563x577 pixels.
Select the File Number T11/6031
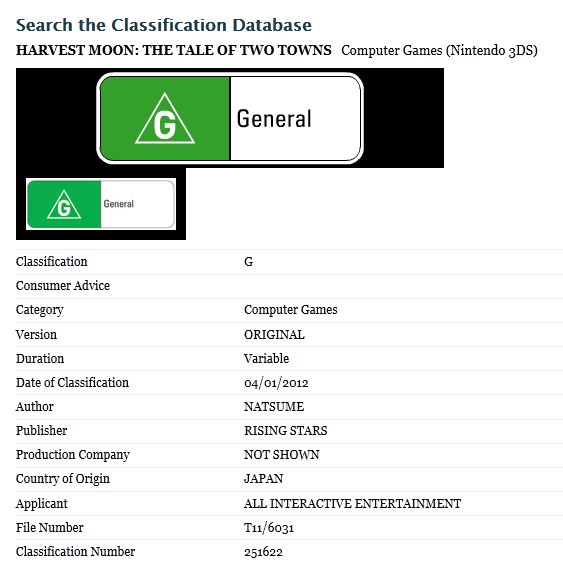(269, 528)
